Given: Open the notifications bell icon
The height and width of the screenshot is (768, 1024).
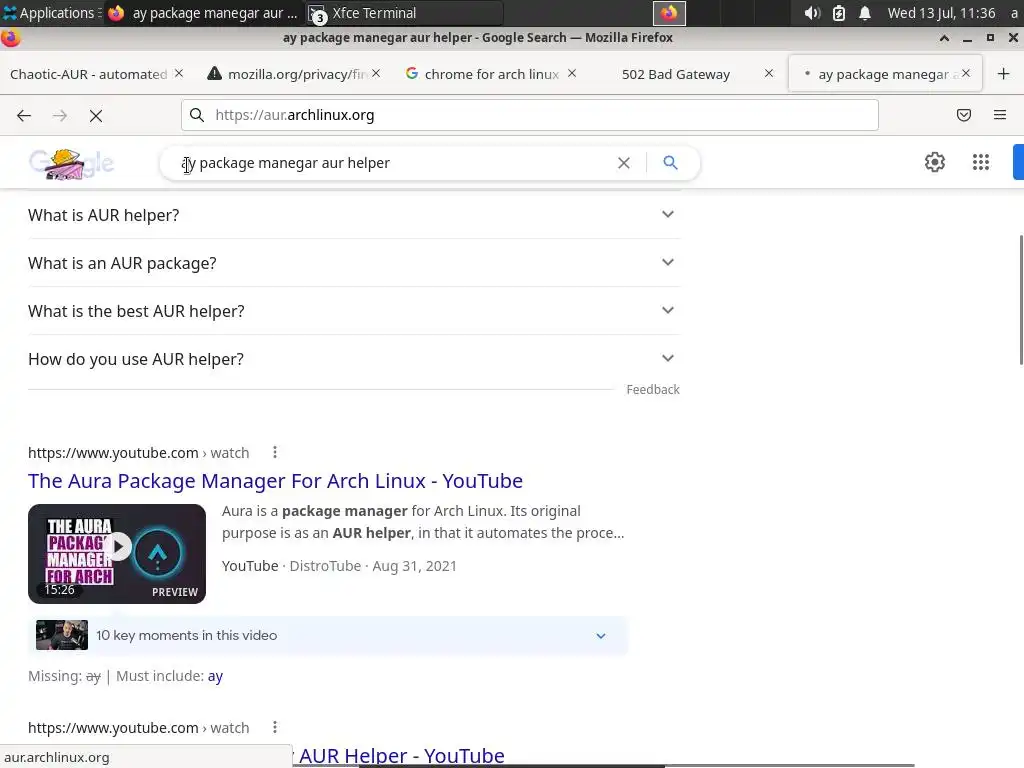Looking at the screenshot, I should 865,13.
